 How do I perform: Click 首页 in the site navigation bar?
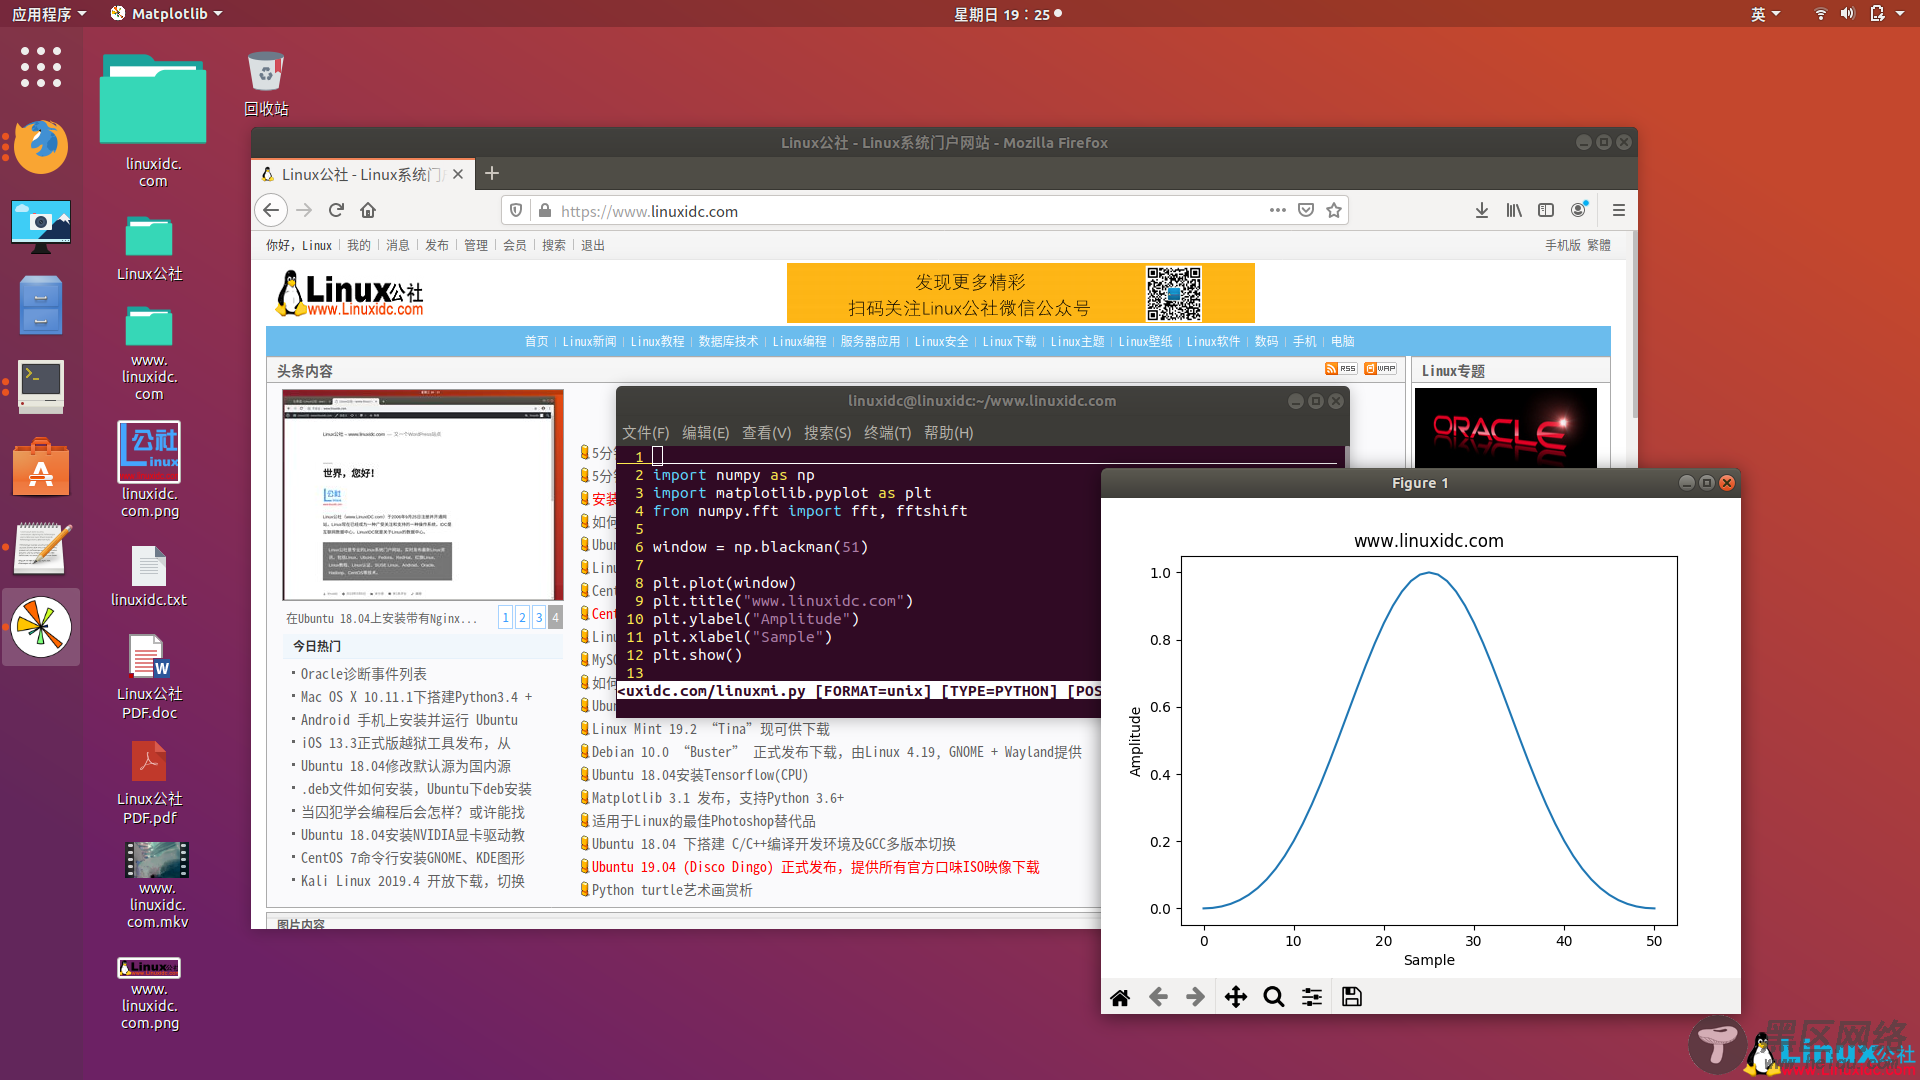tap(536, 341)
